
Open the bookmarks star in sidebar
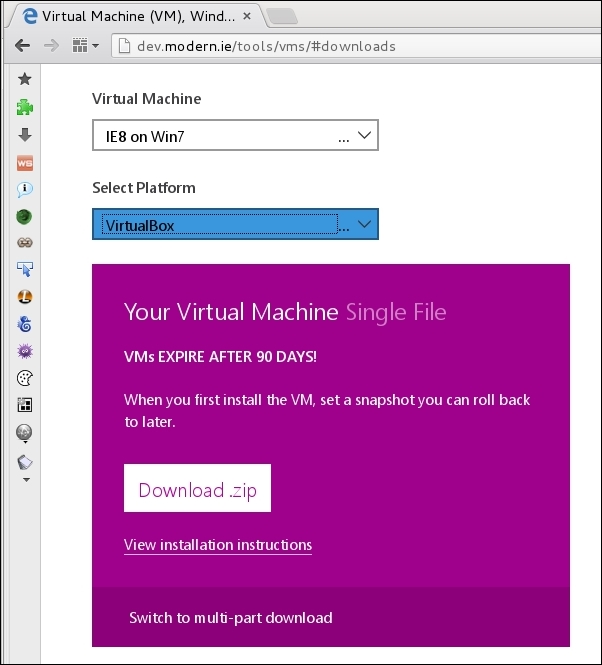pyautogui.click(x=25, y=78)
